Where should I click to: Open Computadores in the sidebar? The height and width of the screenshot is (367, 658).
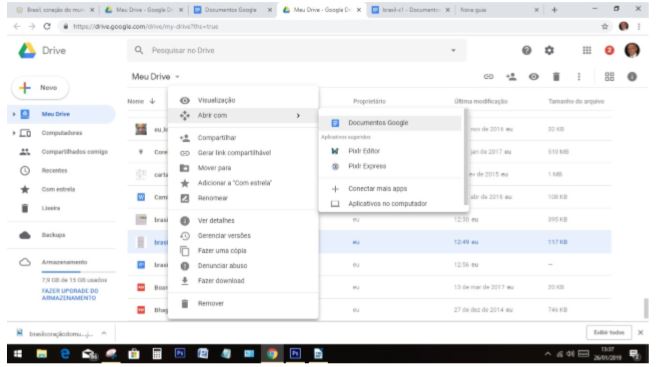click(x=62, y=133)
